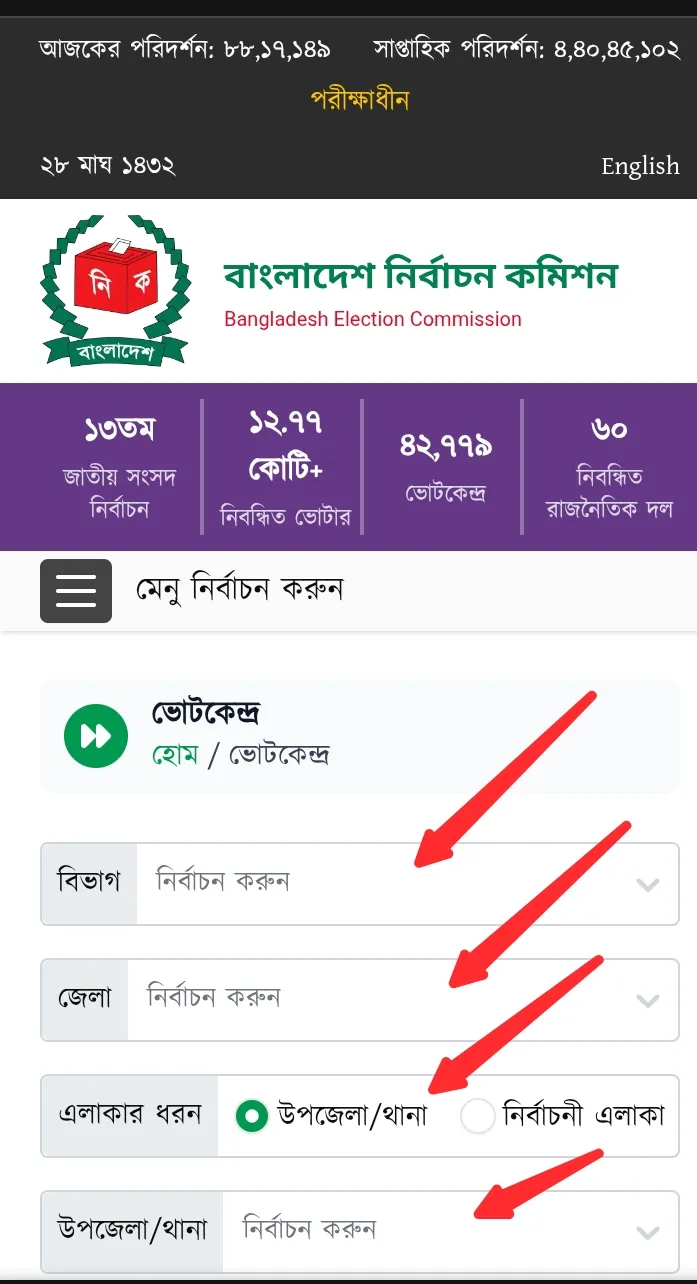Click the chevron on the বিভাগ selector

point(648,884)
